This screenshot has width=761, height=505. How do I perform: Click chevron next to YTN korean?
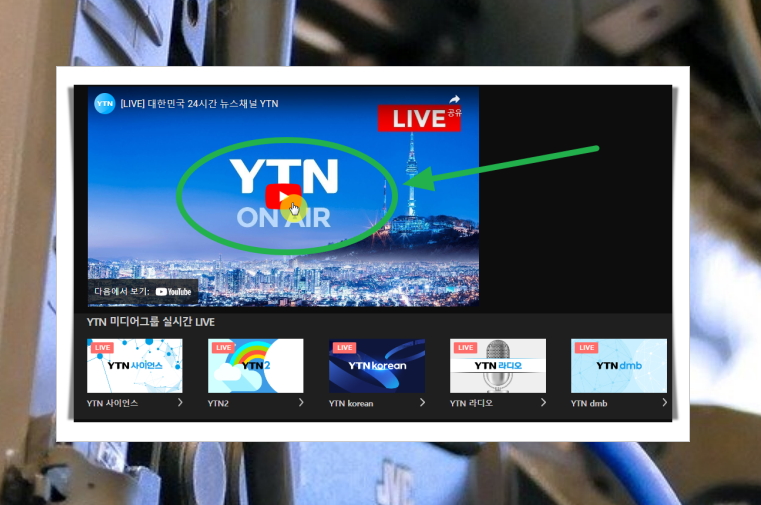[422, 403]
